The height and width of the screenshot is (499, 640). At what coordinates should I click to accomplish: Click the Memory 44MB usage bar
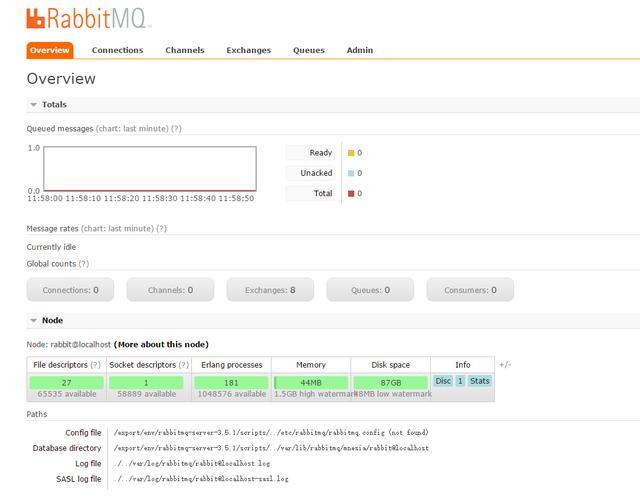(x=311, y=383)
